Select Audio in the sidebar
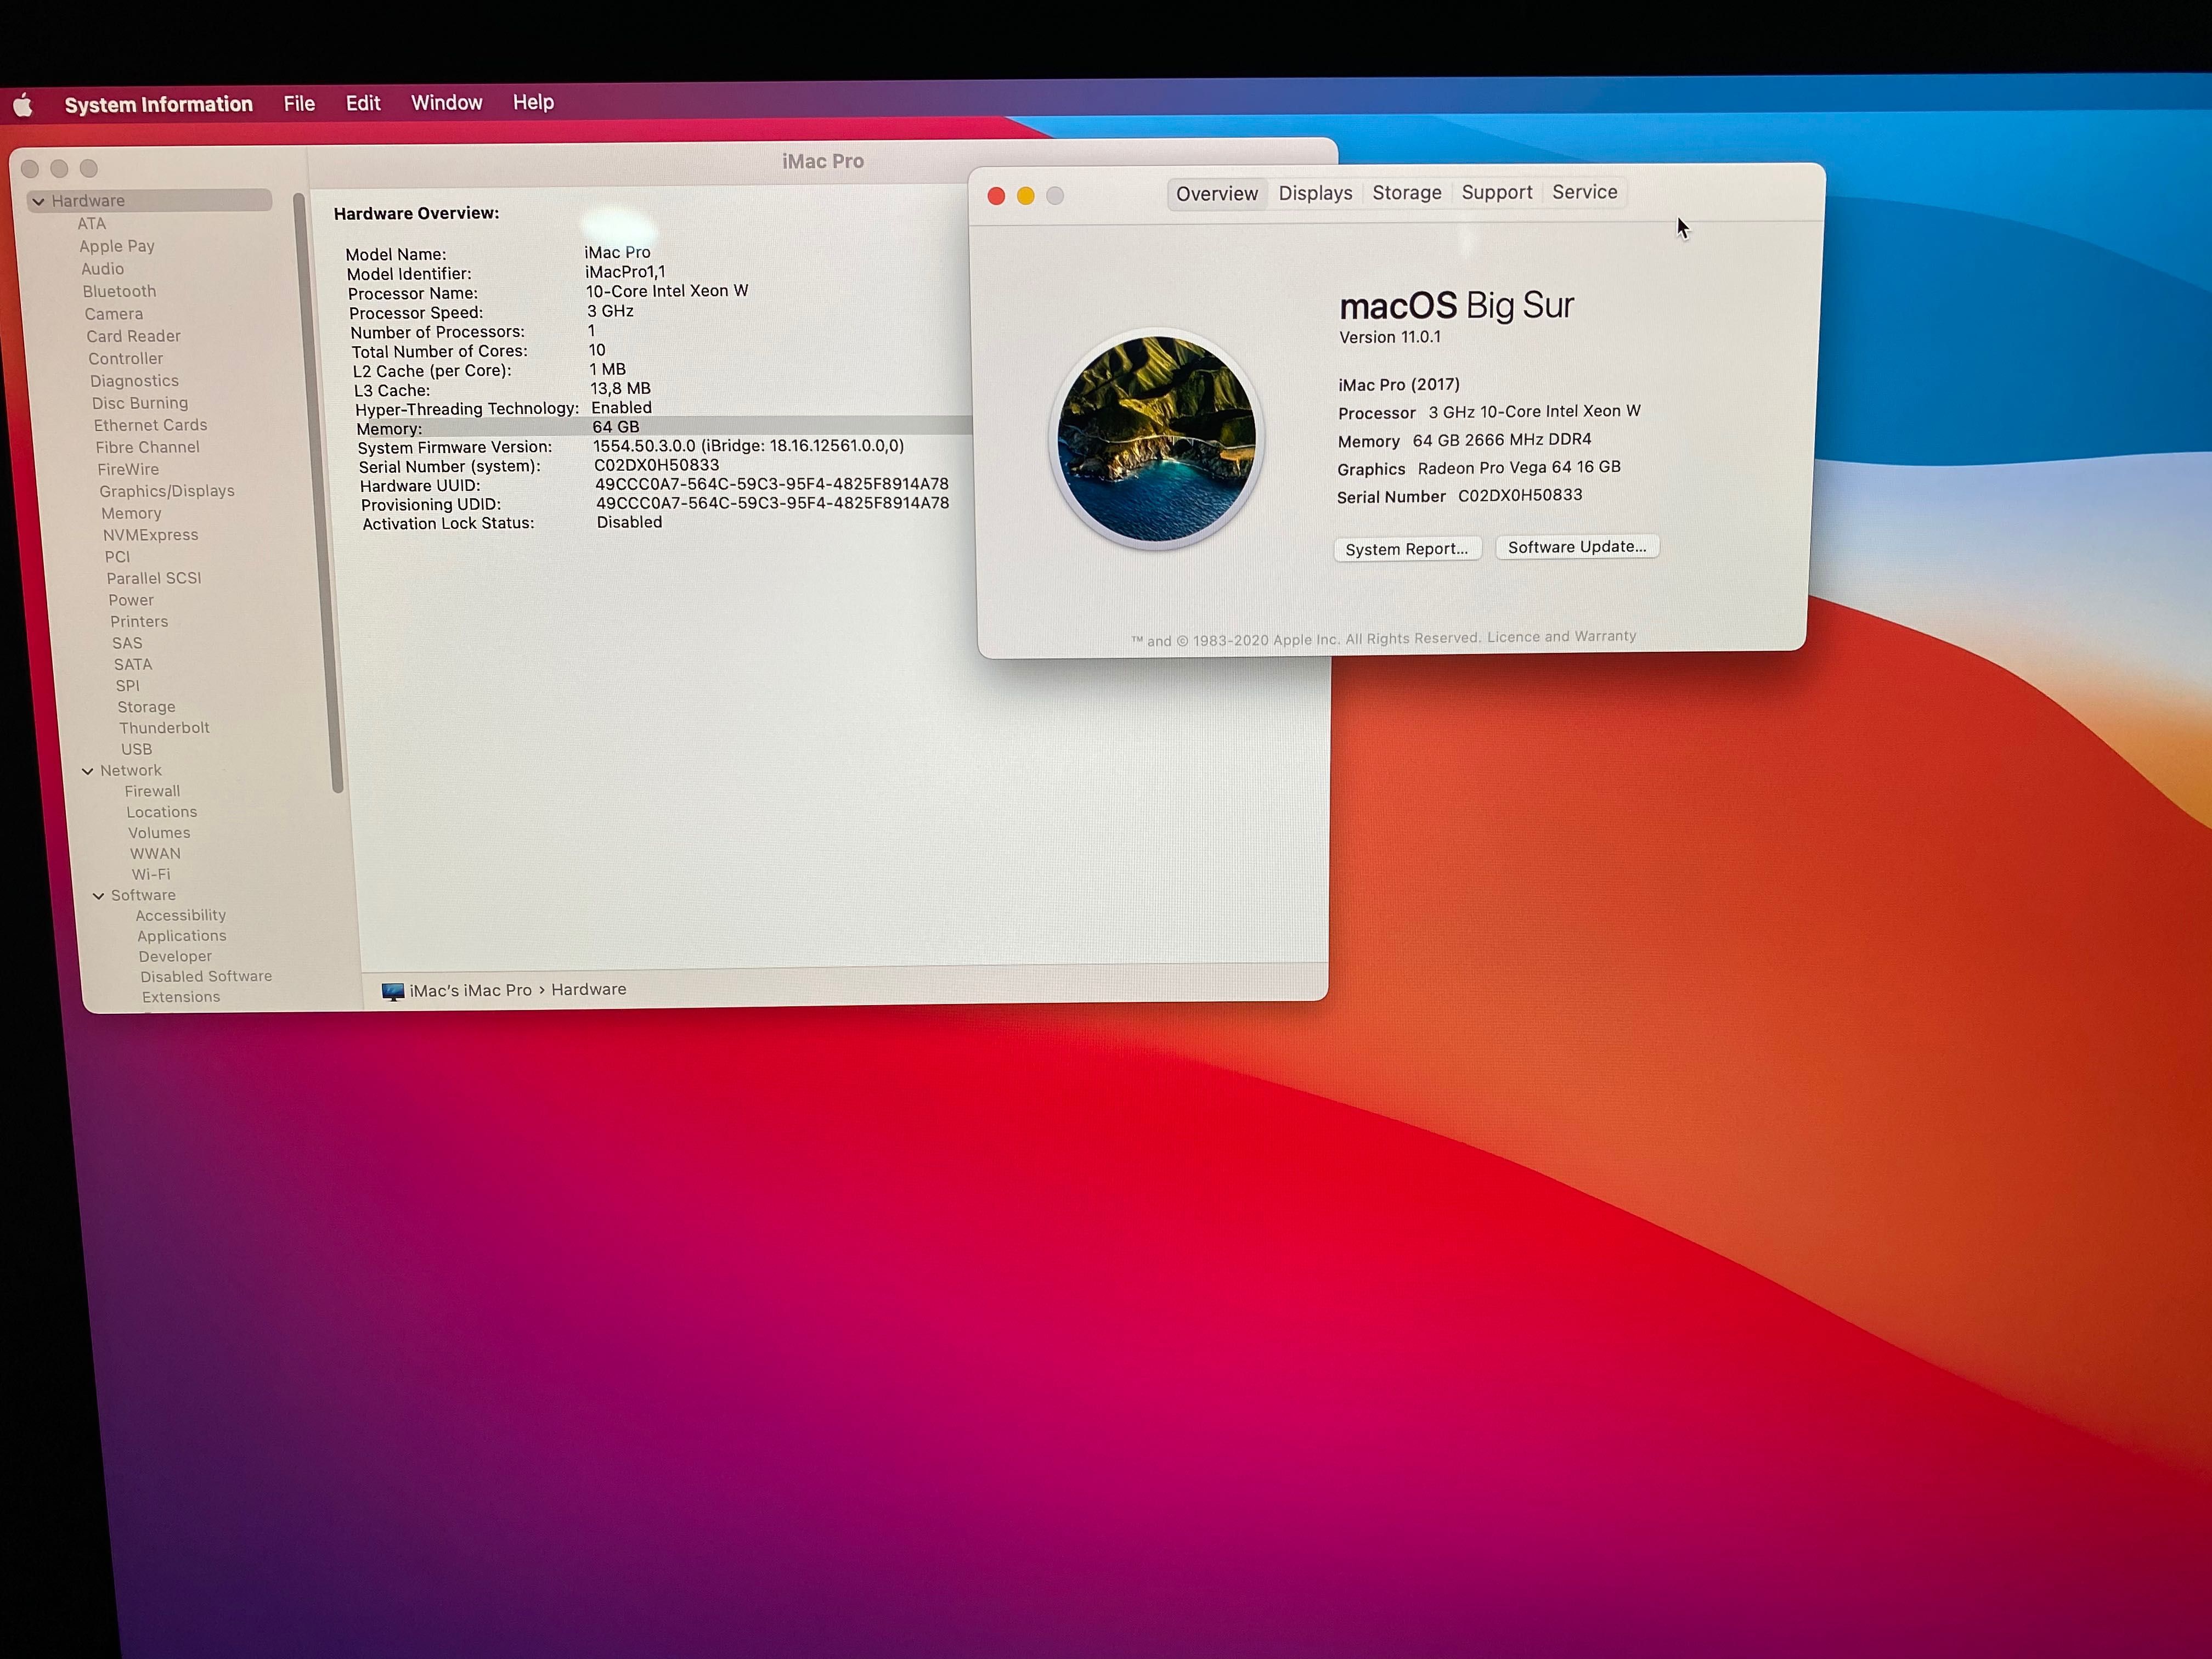The height and width of the screenshot is (1659, 2212). (x=102, y=269)
